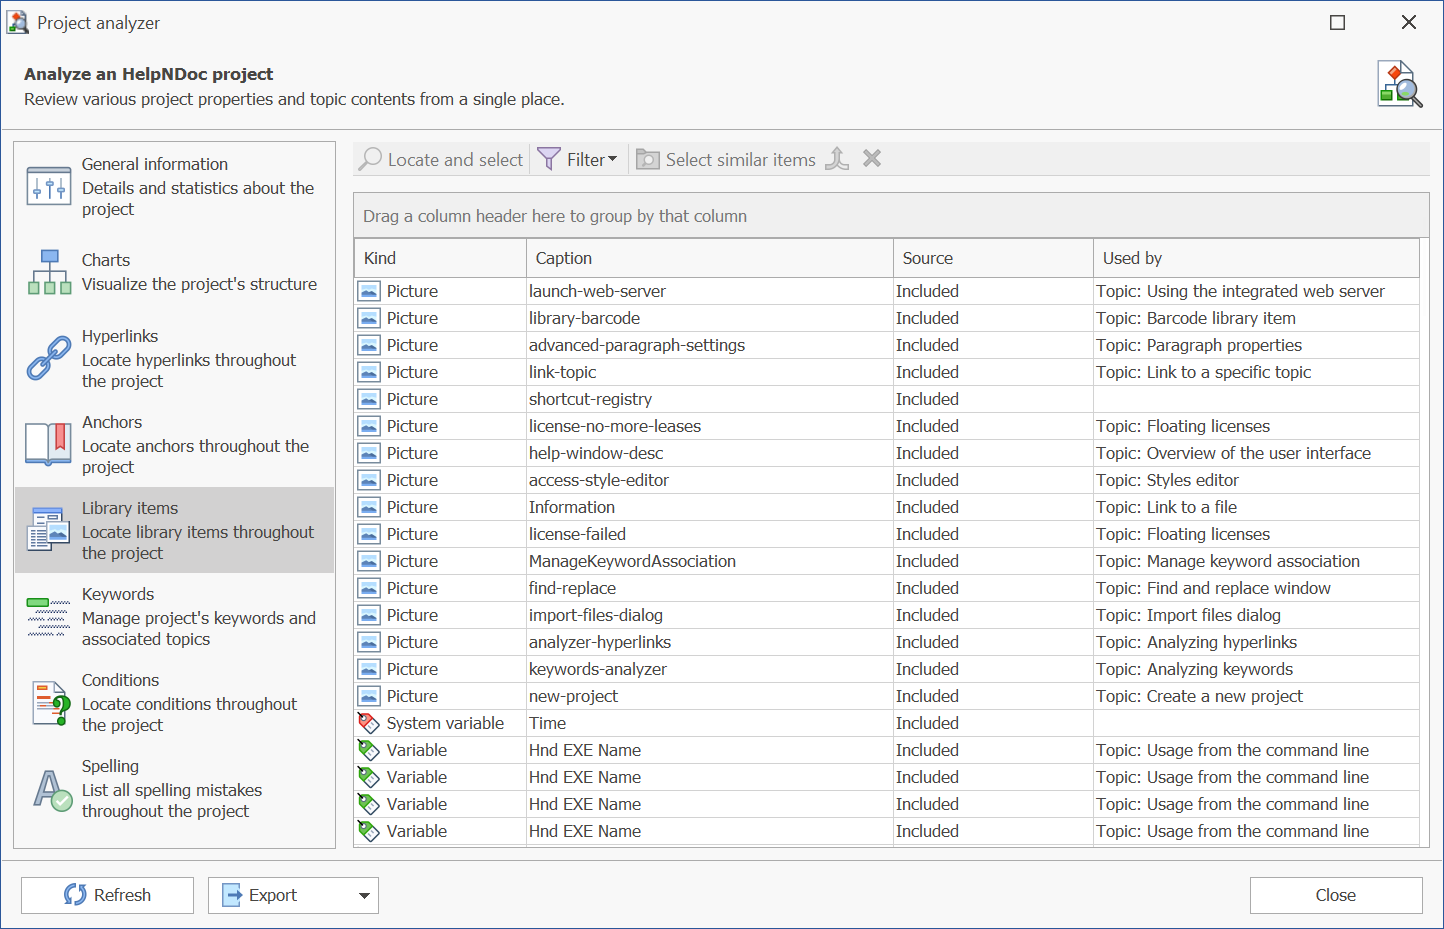Select the Hyperlinks chain icon
Screen dimensions: 1444x929
(x=48, y=359)
